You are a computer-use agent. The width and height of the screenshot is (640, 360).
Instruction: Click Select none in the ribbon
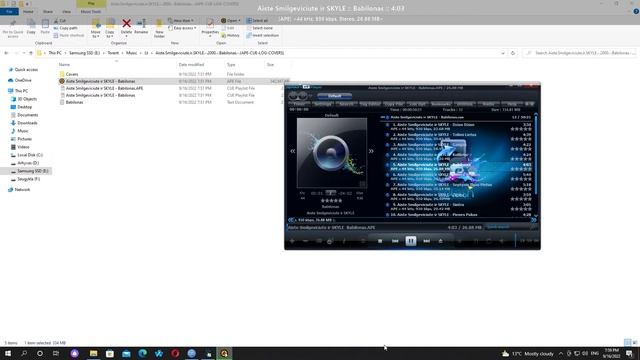[260, 28]
